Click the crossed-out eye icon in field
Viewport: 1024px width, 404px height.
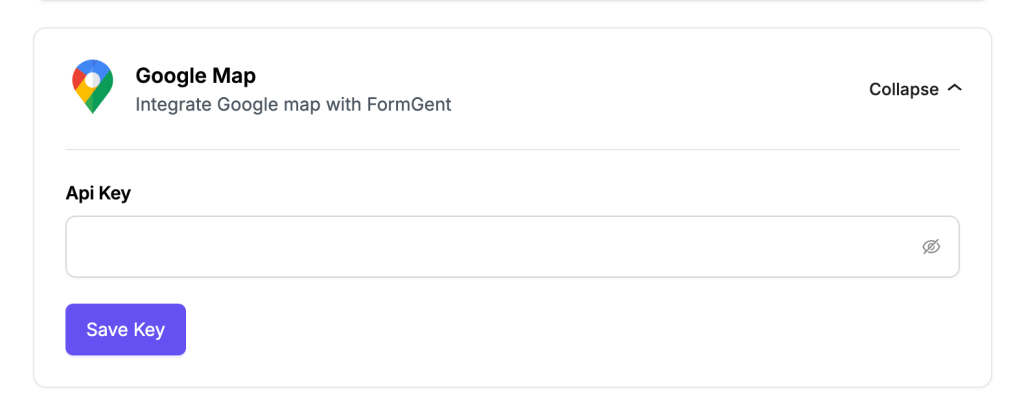pyautogui.click(x=931, y=247)
